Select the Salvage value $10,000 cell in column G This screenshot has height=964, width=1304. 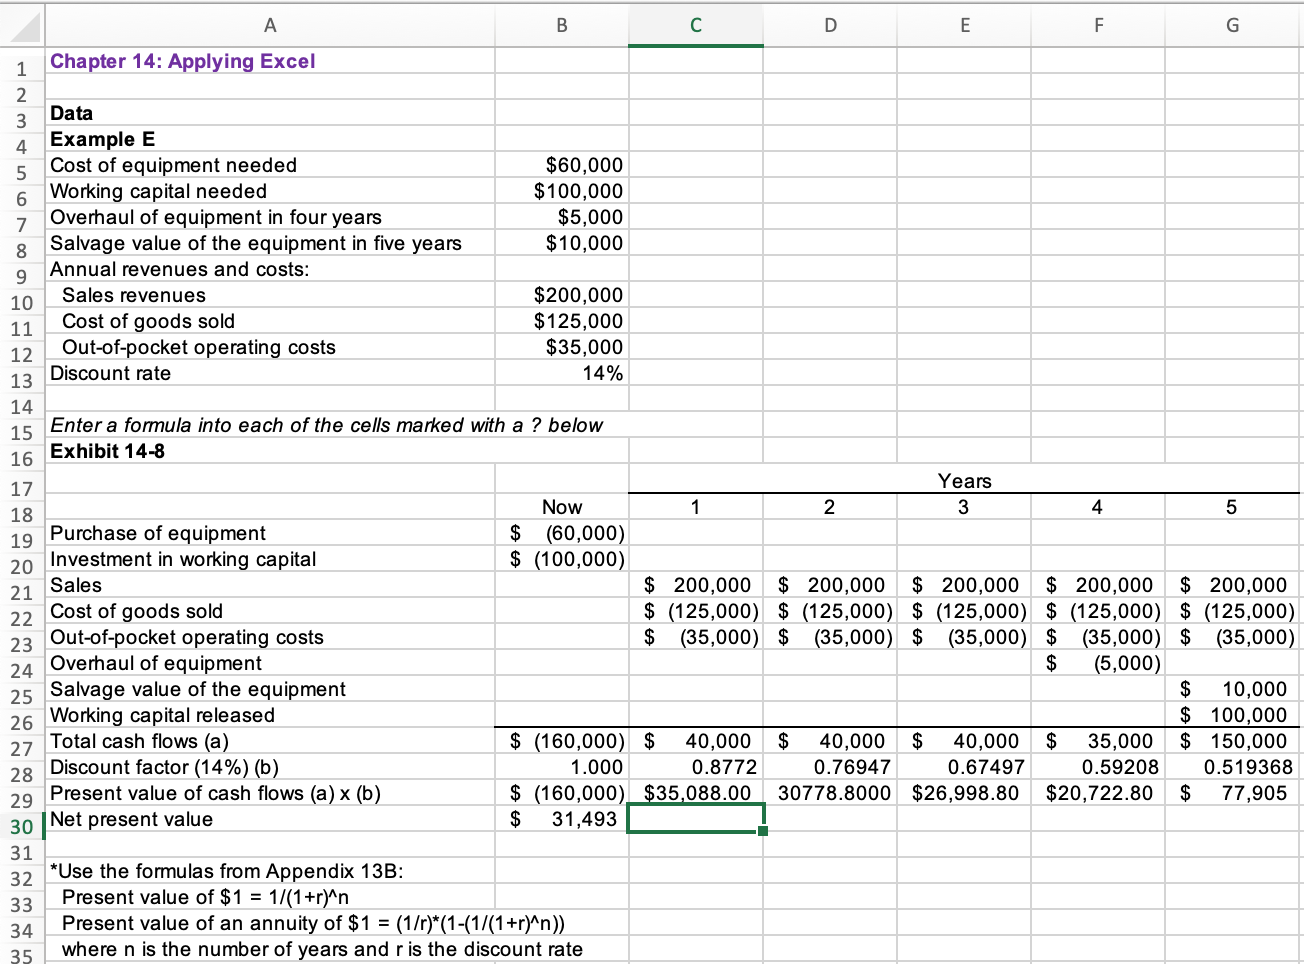[1232, 688]
